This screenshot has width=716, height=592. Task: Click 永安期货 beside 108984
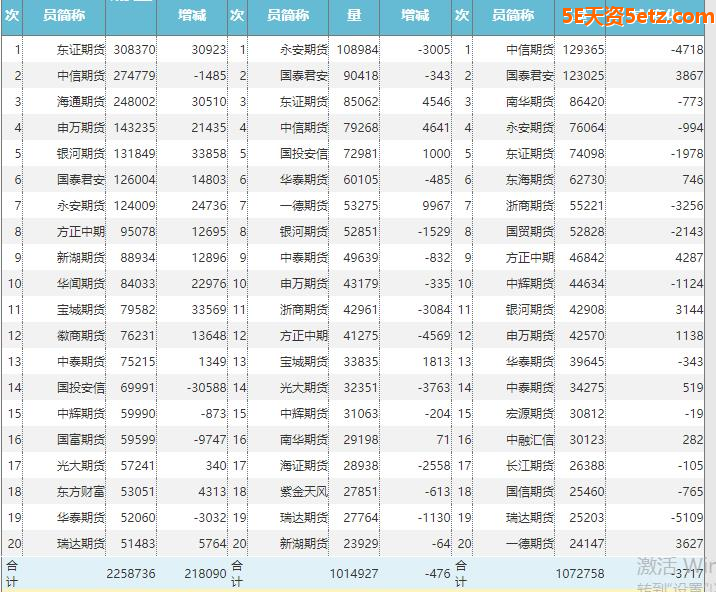pyautogui.click(x=304, y=49)
